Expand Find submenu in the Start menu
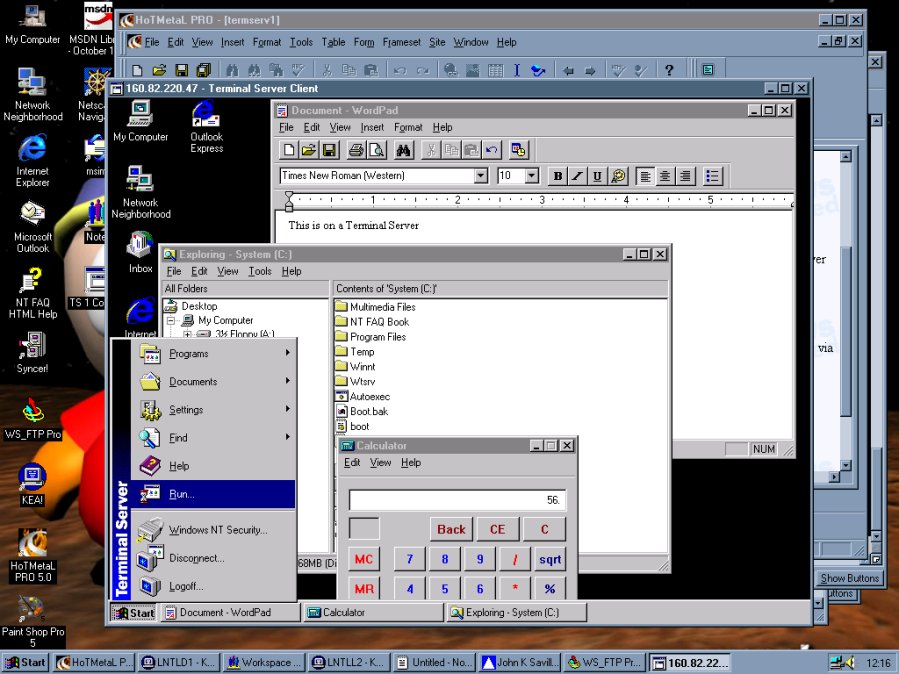Image resolution: width=899 pixels, height=674 pixels. click(x=213, y=438)
